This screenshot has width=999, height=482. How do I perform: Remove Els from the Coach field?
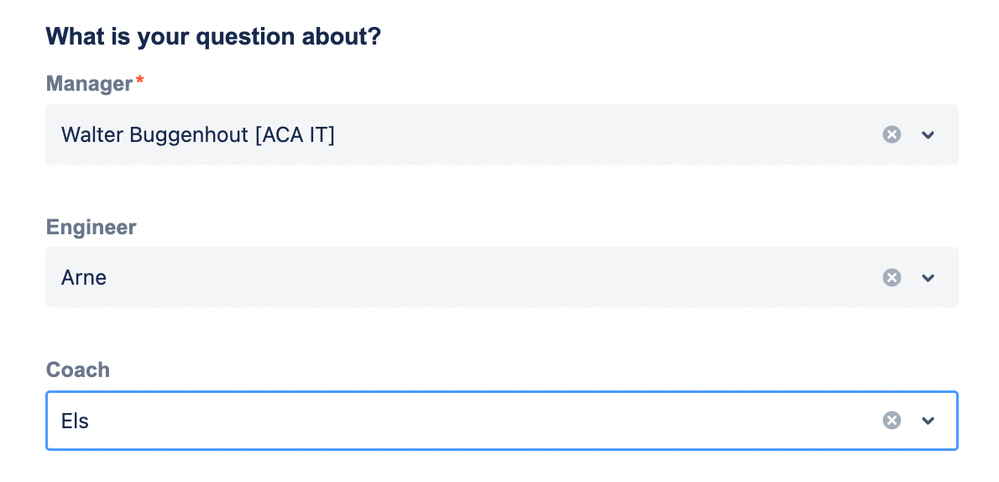[x=891, y=420]
